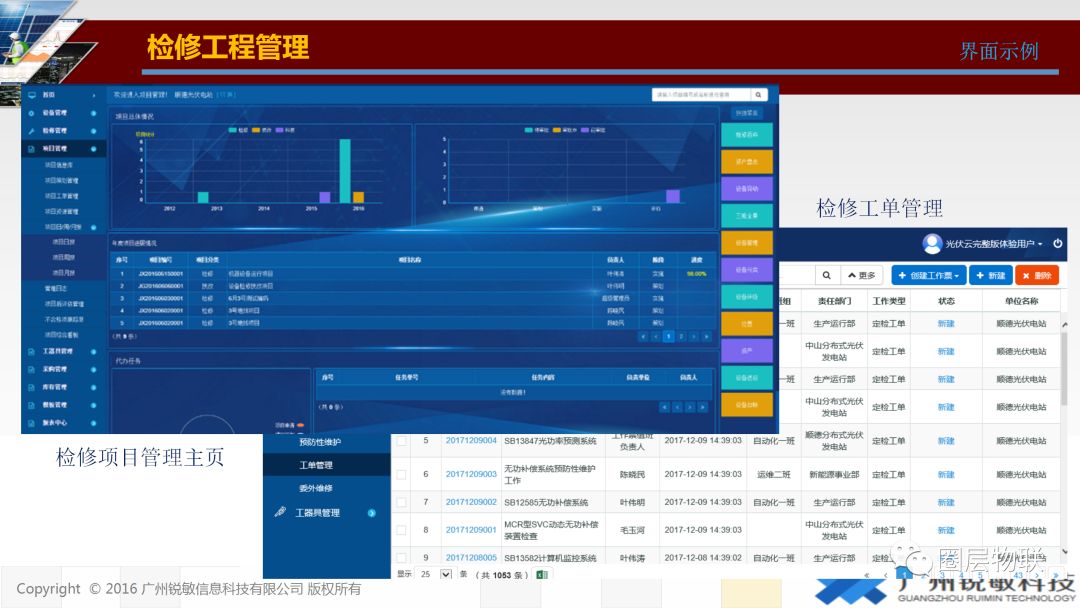The height and width of the screenshot is (608, 1080).
Task: Click cell 运维二班 in work order table
Action: point(773,474)
